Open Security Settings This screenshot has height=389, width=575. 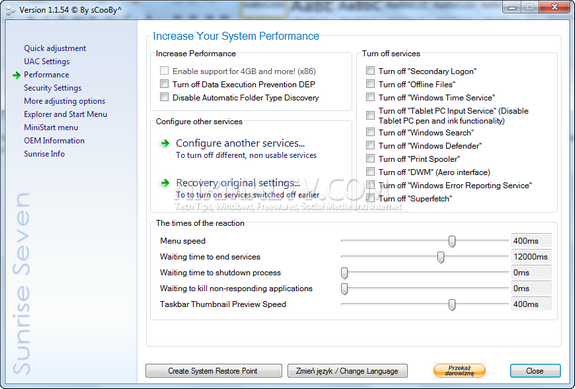click(52, 88)
